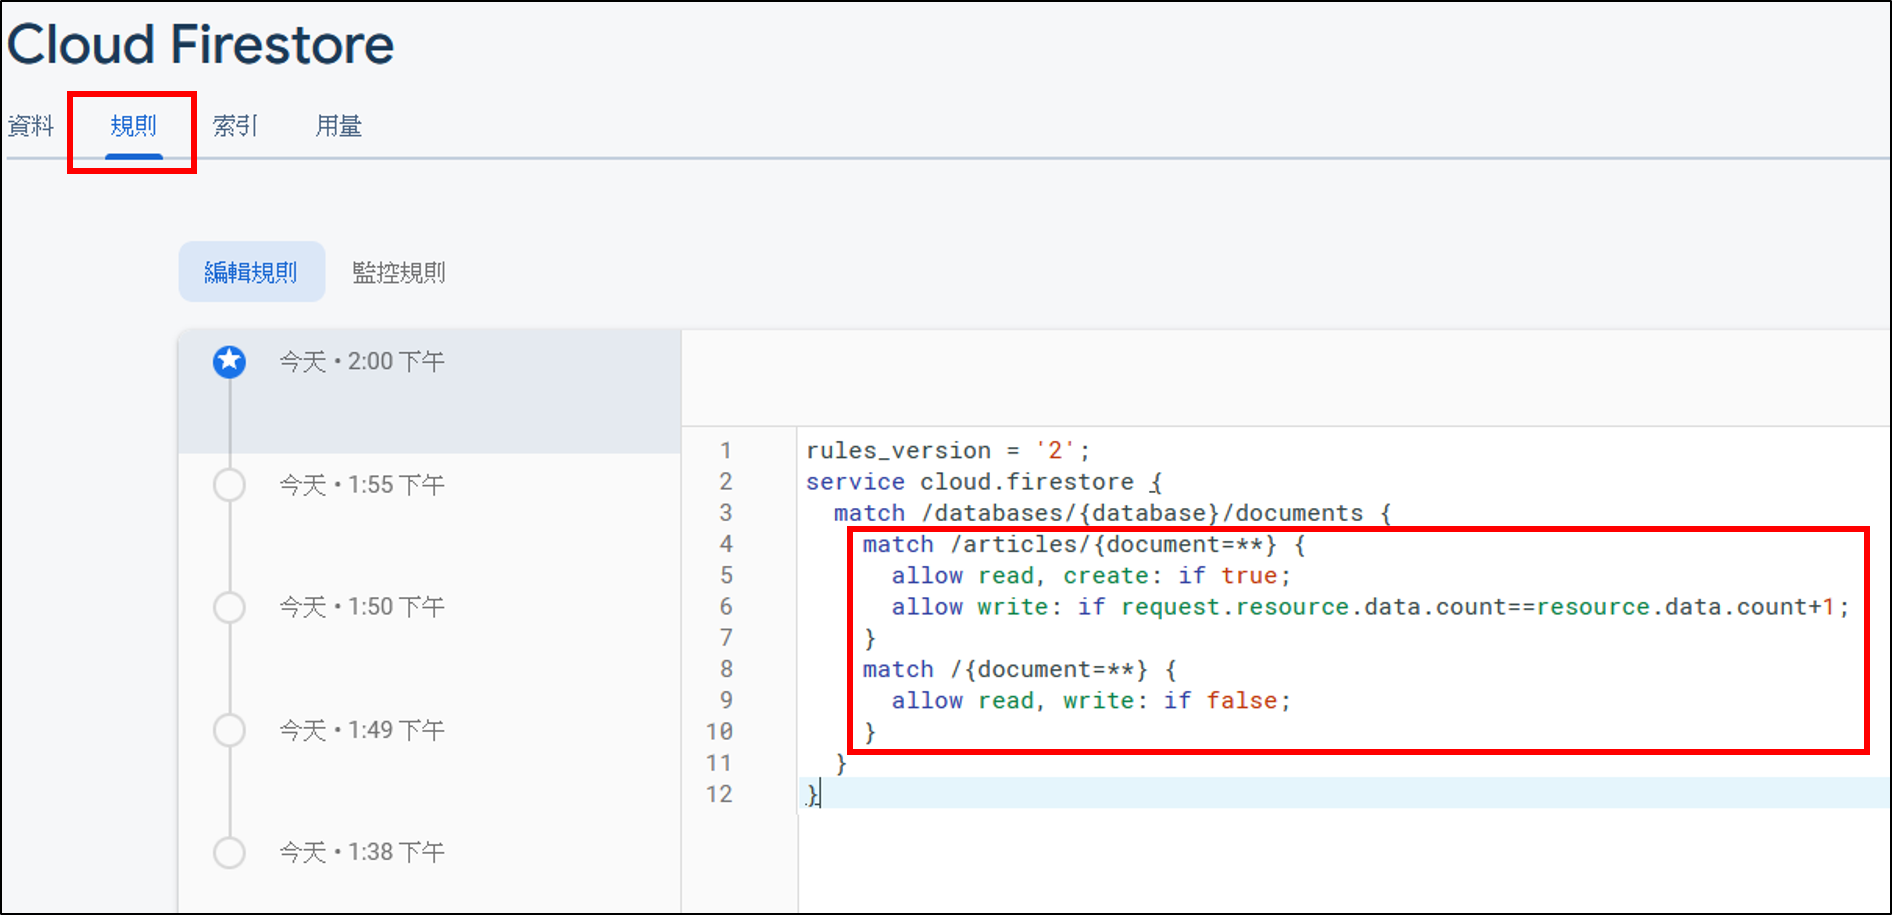Choose the 今天 1:50 下午 history entry label
This screenshot has height=915, width=1892.
click(x=361, y=607)
